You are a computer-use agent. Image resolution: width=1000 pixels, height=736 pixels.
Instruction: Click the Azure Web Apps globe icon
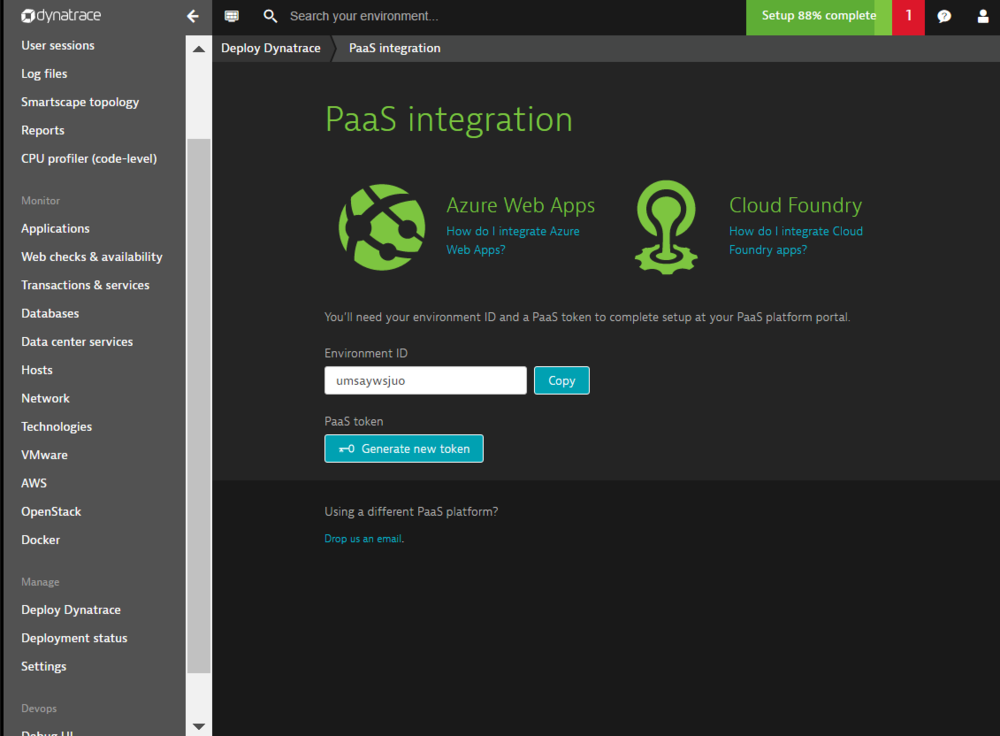(x=382, y=227)
